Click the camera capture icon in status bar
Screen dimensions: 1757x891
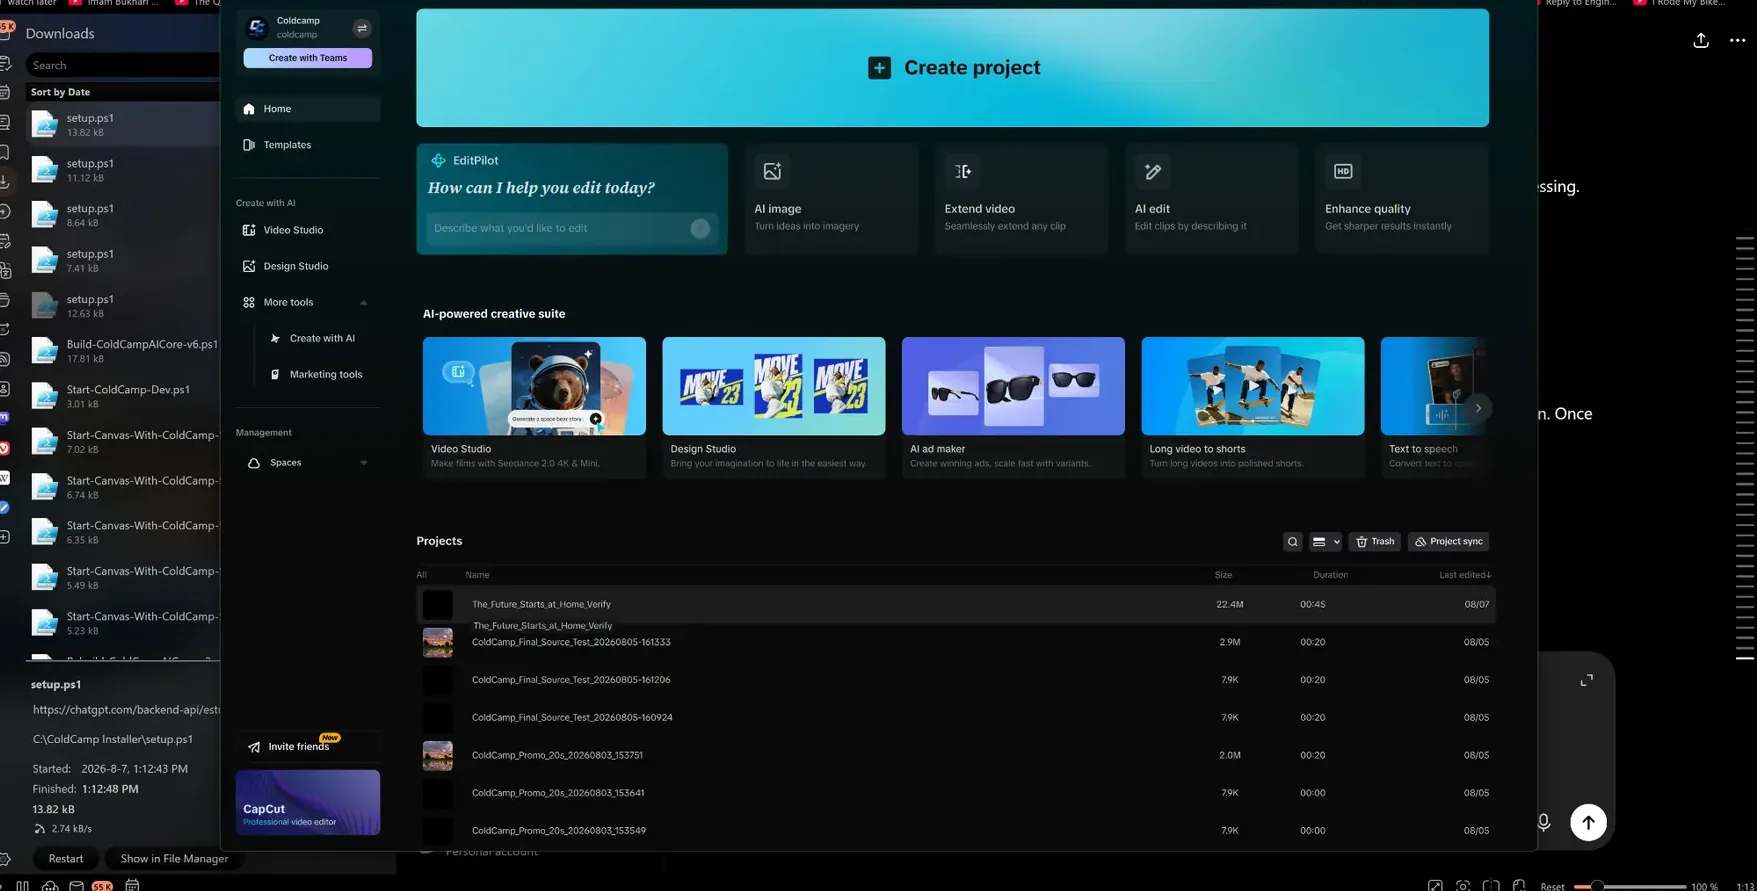(1463, 886)
